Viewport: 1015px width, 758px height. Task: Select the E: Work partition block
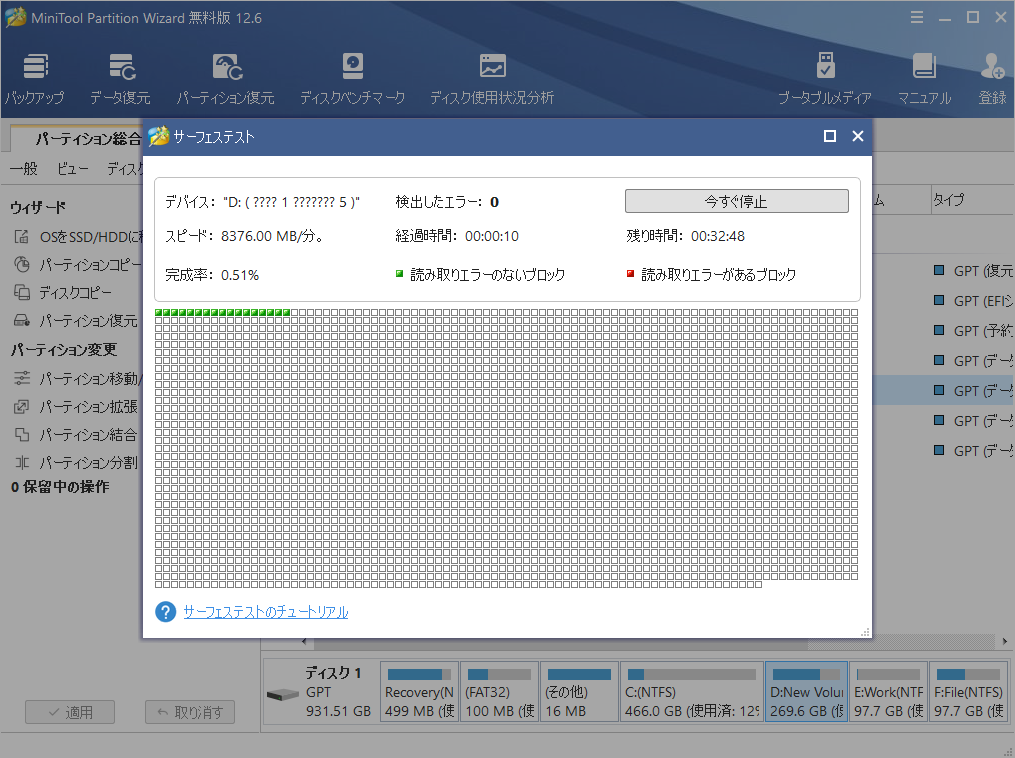888,692
